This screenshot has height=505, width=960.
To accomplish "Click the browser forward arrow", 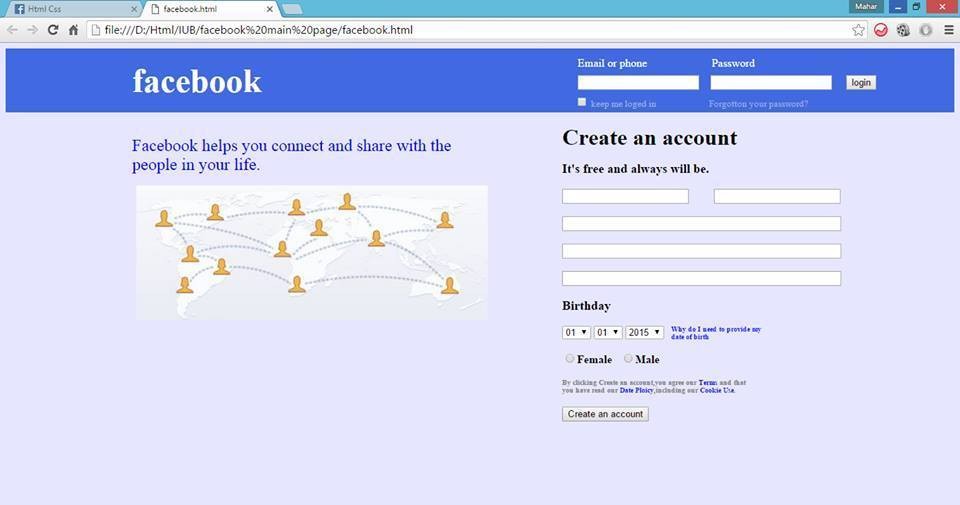I will coord(32,30).
